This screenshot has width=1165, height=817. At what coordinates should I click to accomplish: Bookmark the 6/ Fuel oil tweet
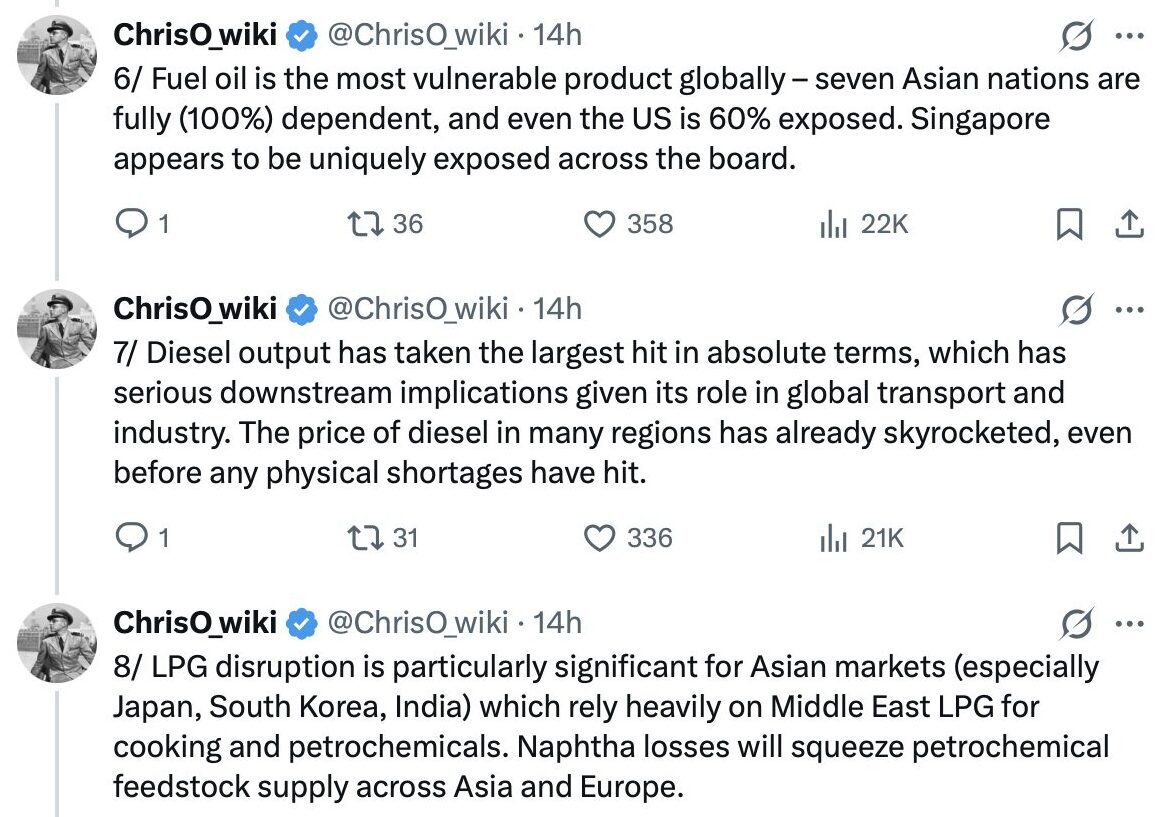(1069, 224)
